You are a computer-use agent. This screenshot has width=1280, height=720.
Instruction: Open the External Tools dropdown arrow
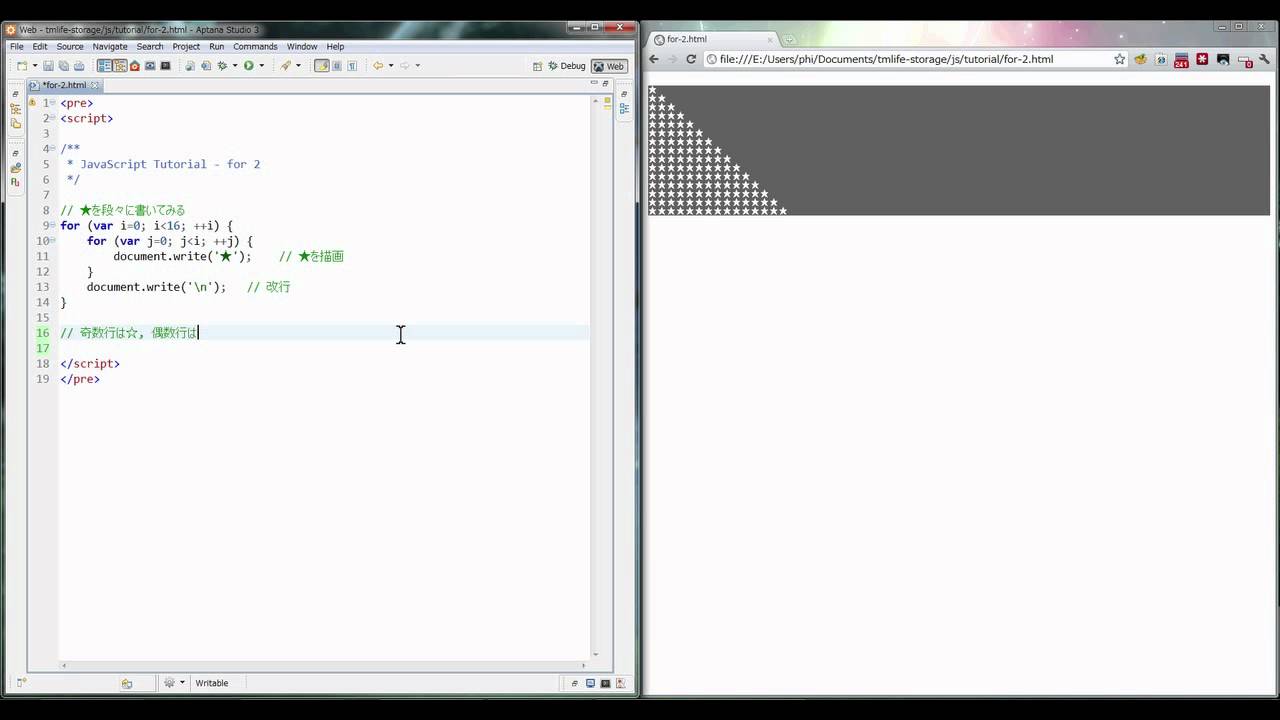click(x=298, y=66)
